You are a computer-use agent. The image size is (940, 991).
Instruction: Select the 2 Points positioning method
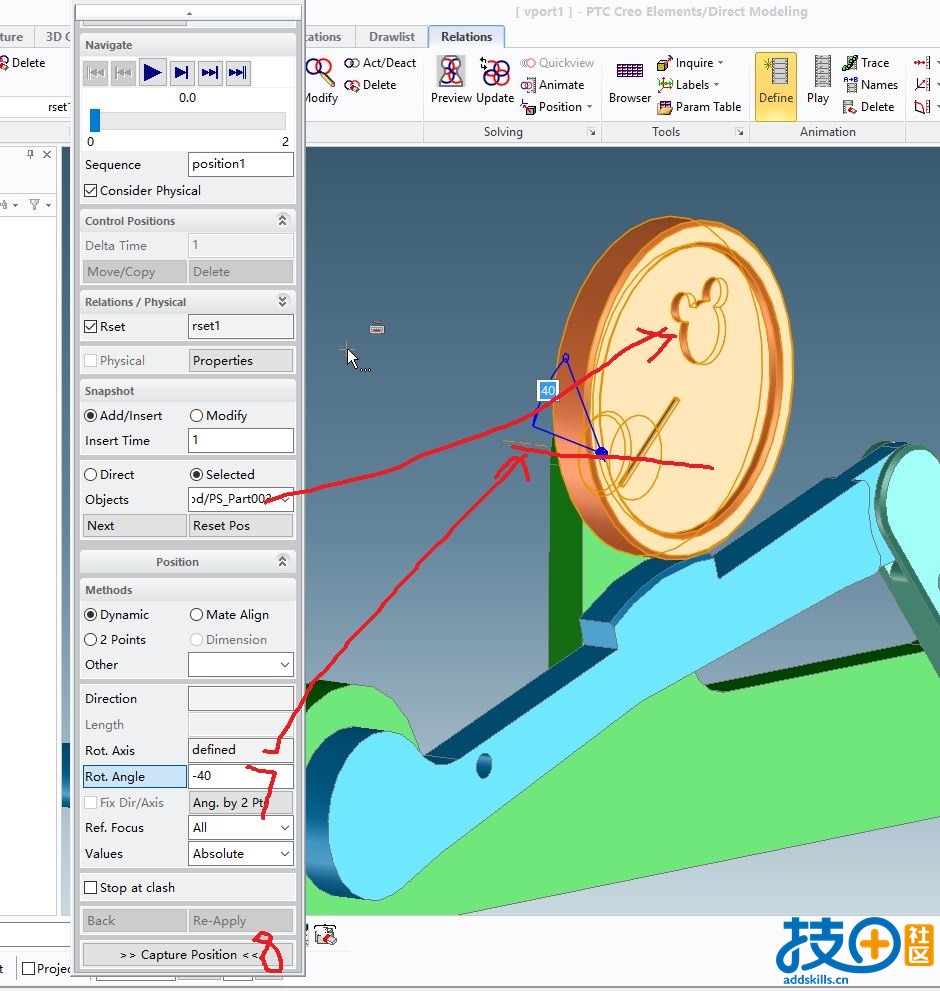91,640
